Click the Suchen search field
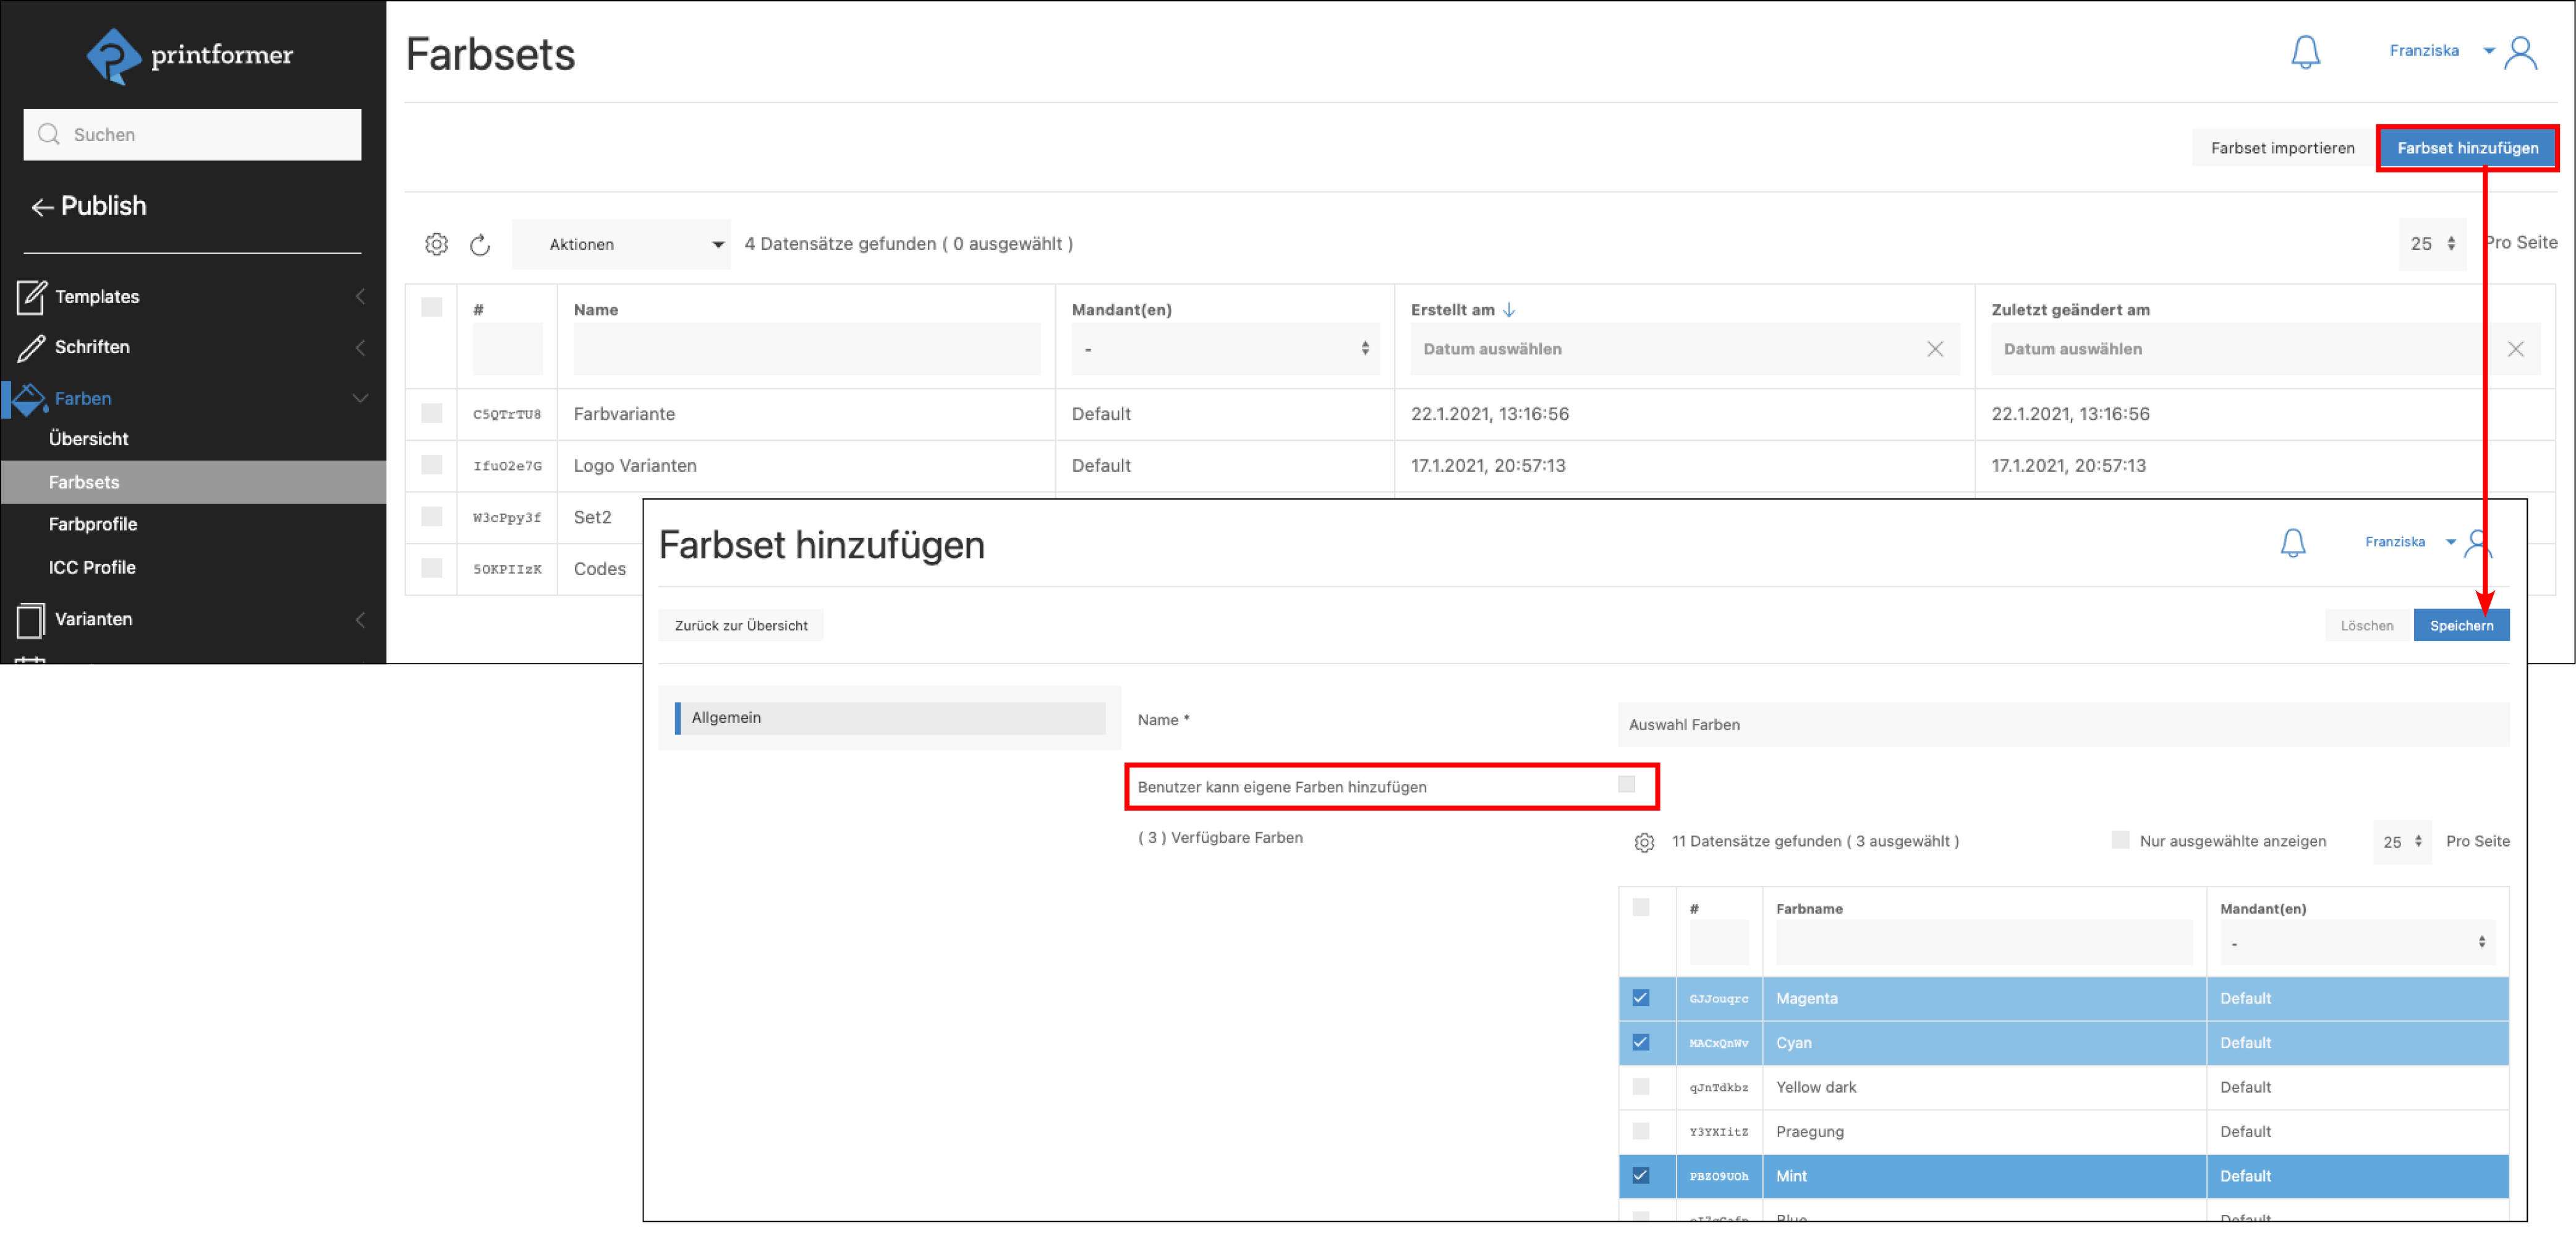The height and width of the screenshot is (1249, 2576). 192,135
